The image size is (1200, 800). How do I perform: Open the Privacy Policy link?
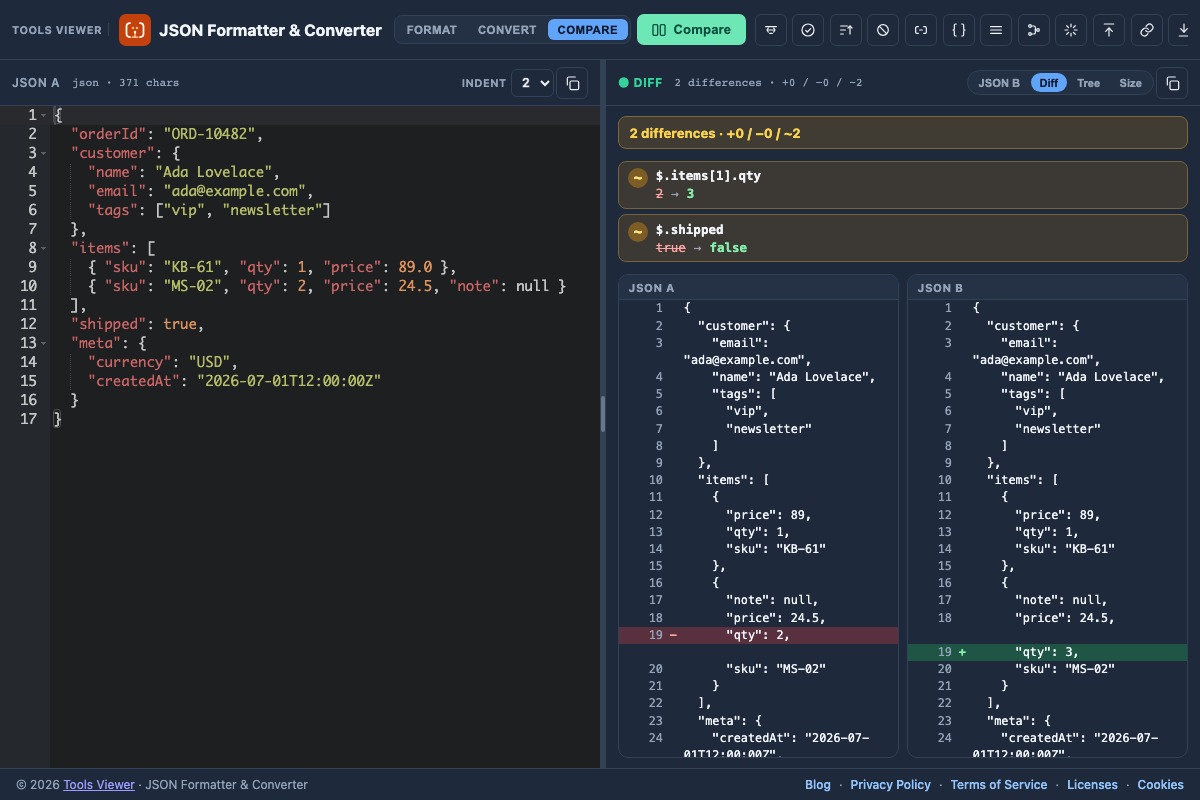point(890,785)
